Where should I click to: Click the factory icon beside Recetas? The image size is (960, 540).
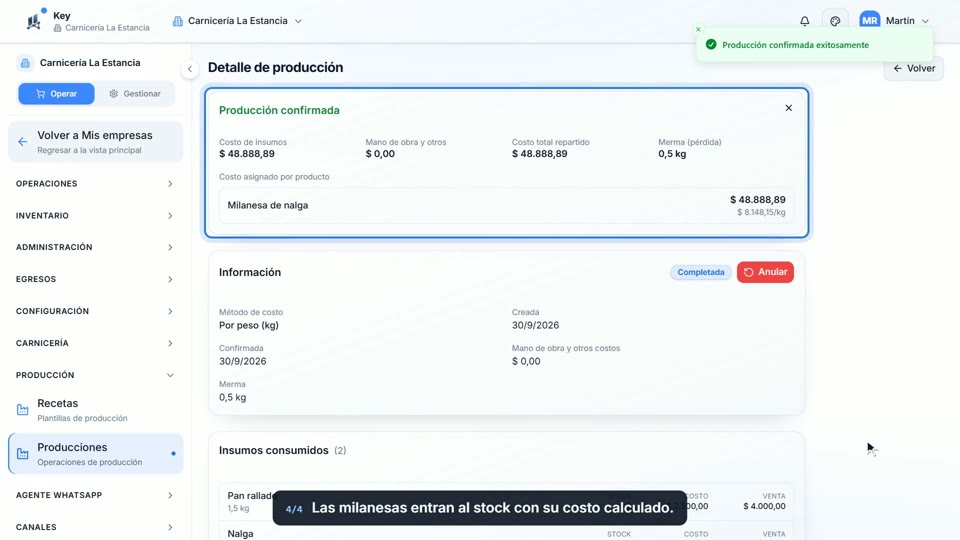coord(23,410)
